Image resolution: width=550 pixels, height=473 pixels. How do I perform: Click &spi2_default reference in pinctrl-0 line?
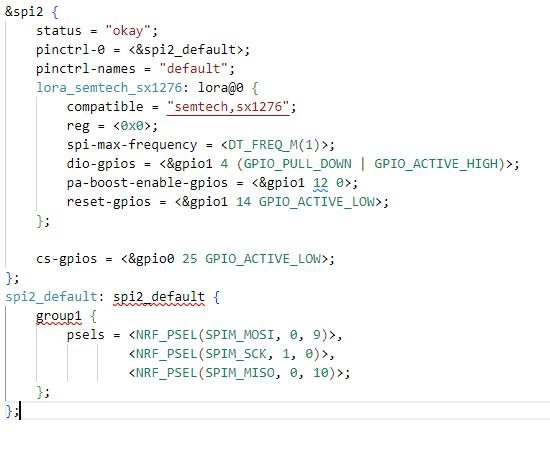[186, 49]
